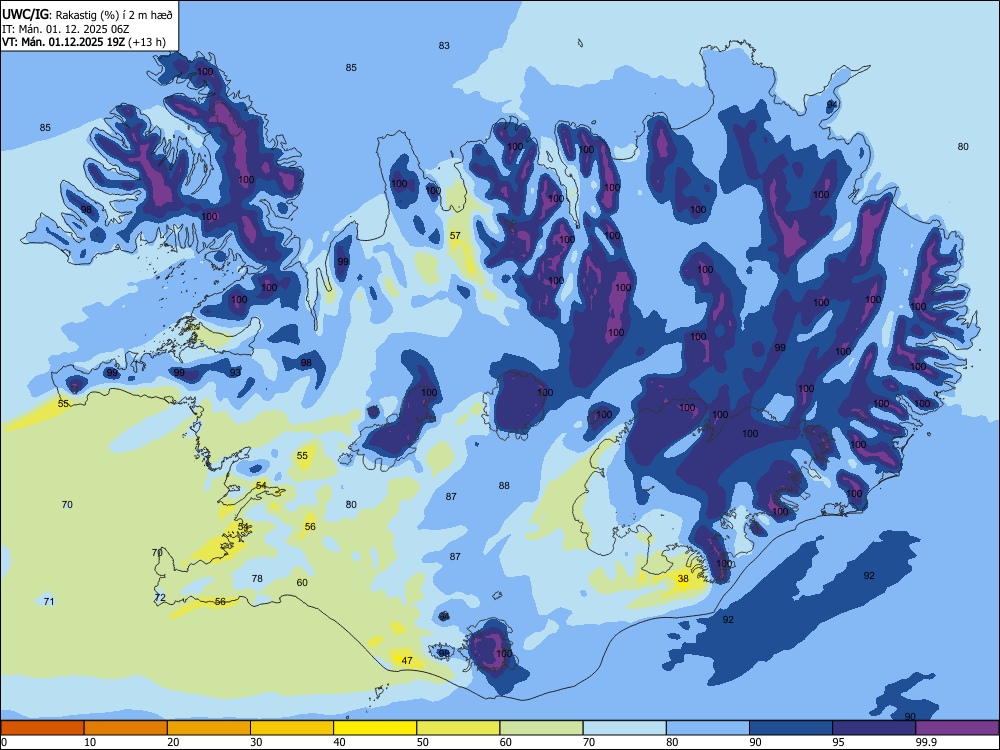Click the legend label "20"

click(x=173, y=742)
